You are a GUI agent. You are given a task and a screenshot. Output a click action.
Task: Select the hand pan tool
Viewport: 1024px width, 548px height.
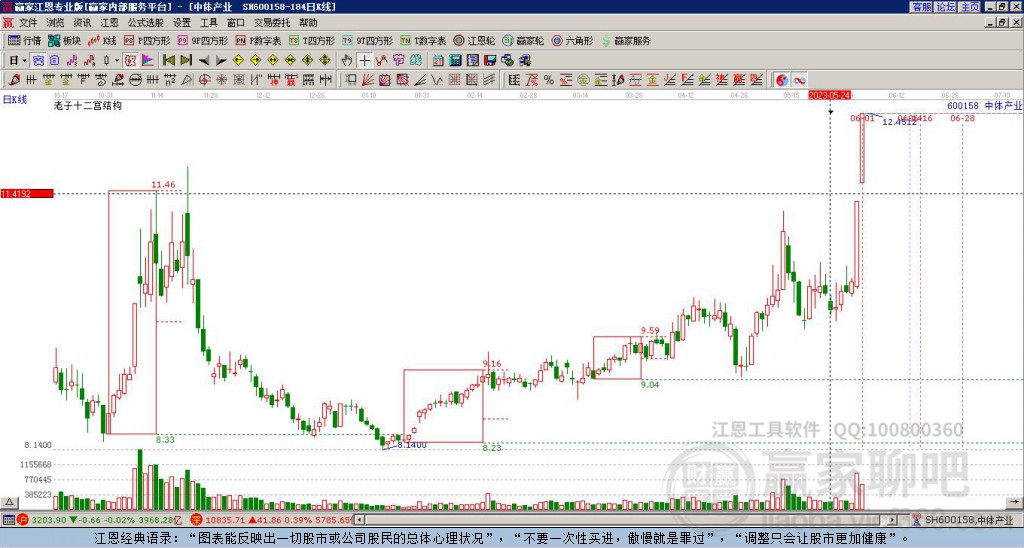point(347,60)
